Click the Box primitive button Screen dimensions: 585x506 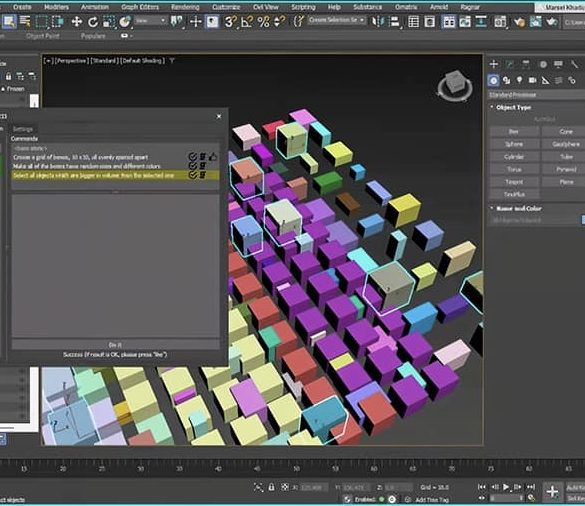tap(514, 131)
